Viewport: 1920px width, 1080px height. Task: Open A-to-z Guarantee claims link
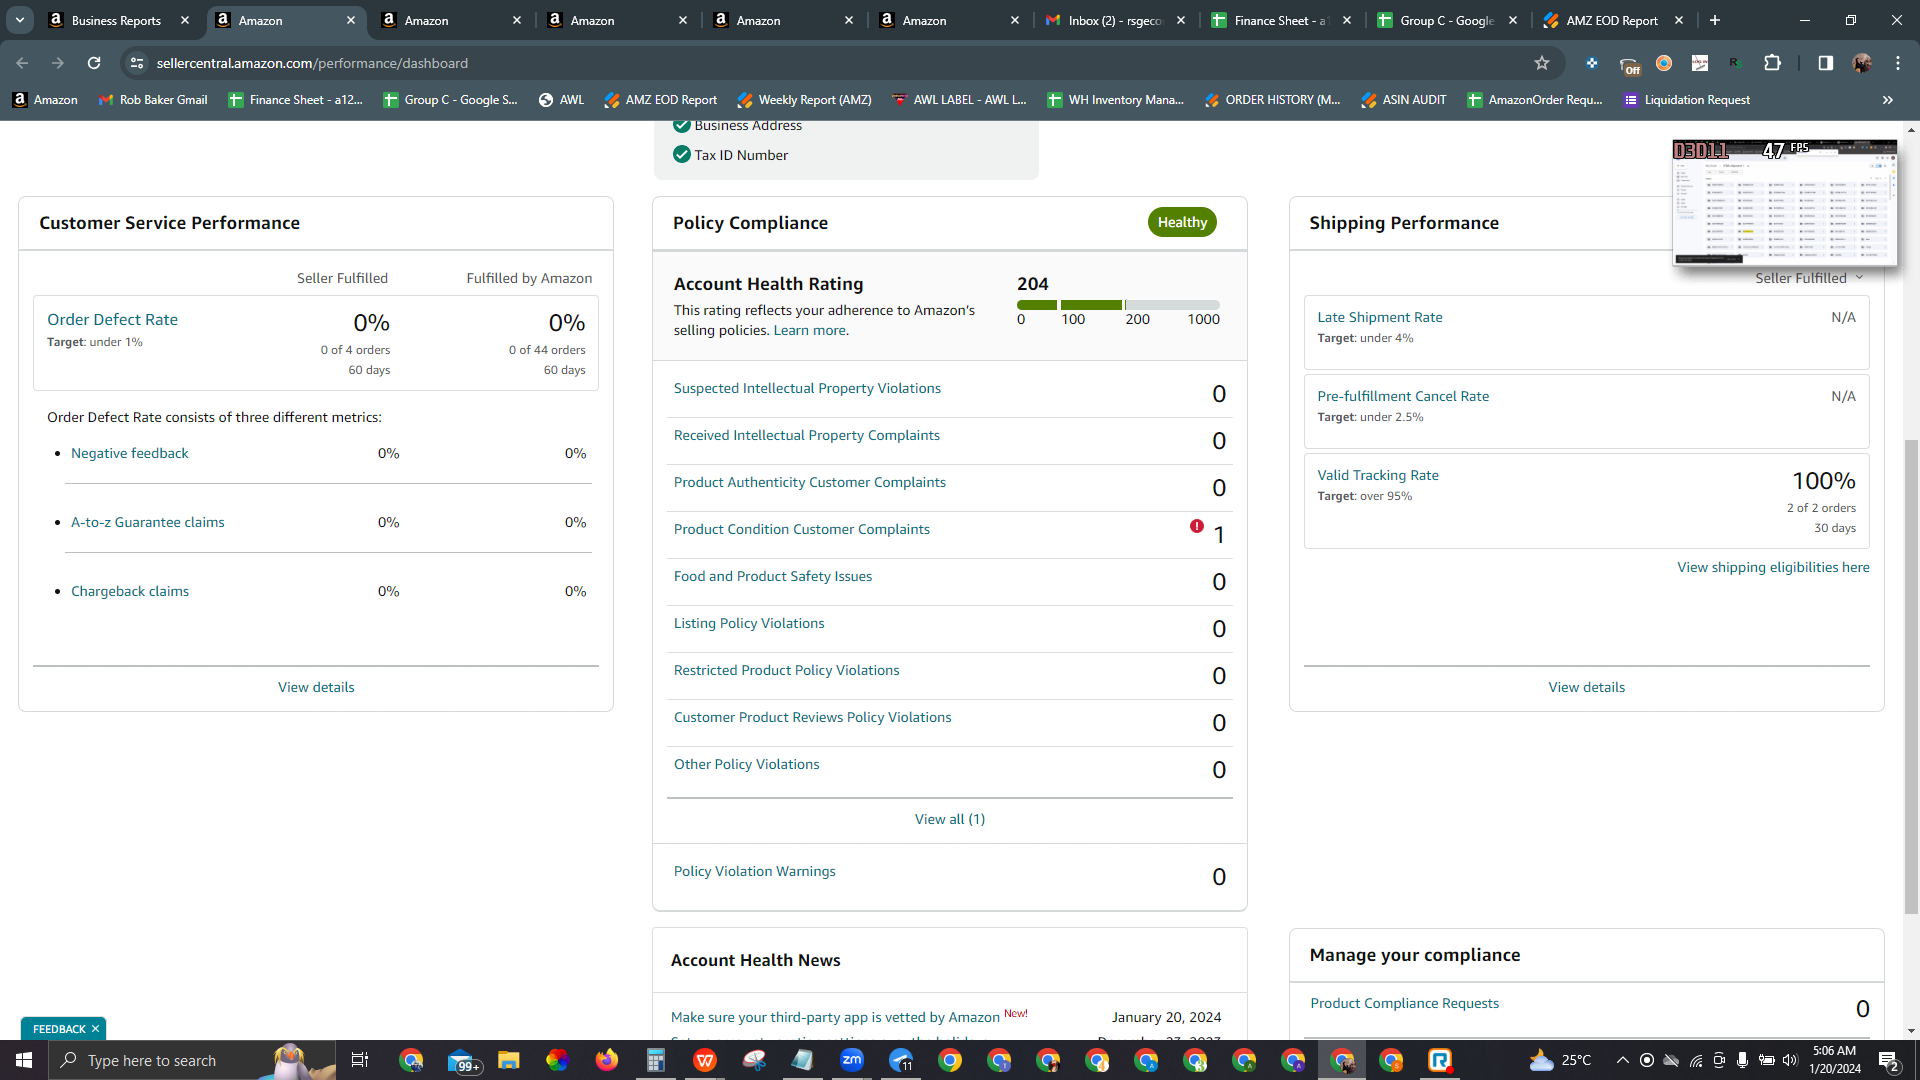pyautogui.click(x=148, y=523)
